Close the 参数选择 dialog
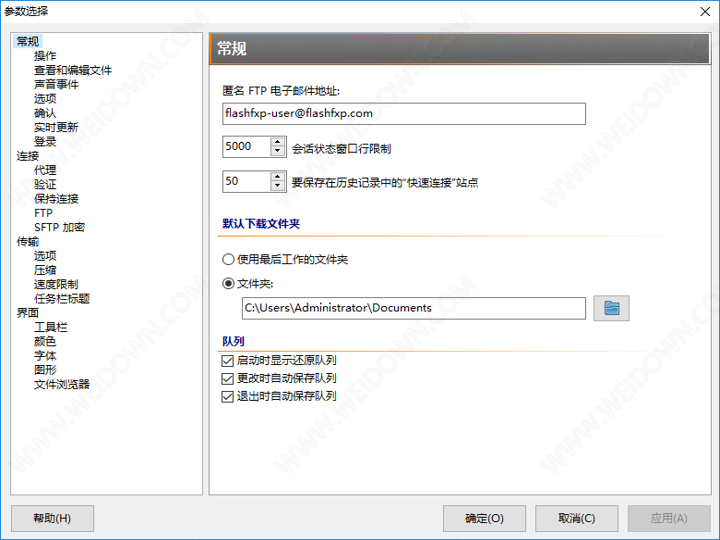The image size is (720, 540). (705, 11)
